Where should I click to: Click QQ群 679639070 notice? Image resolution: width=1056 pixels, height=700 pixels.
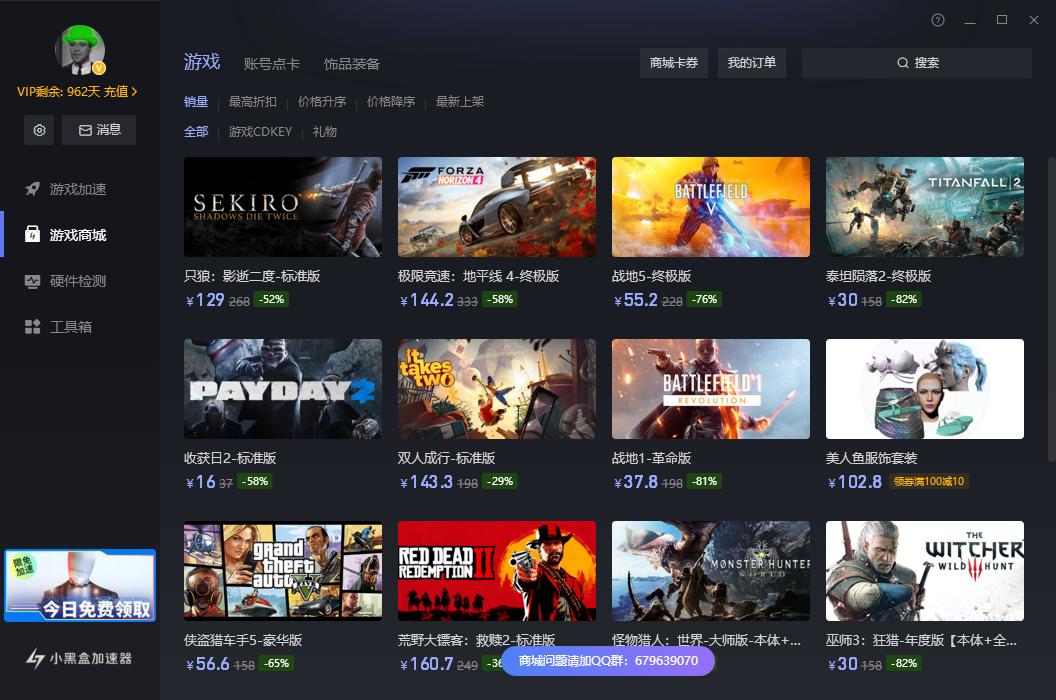[608, 661]
